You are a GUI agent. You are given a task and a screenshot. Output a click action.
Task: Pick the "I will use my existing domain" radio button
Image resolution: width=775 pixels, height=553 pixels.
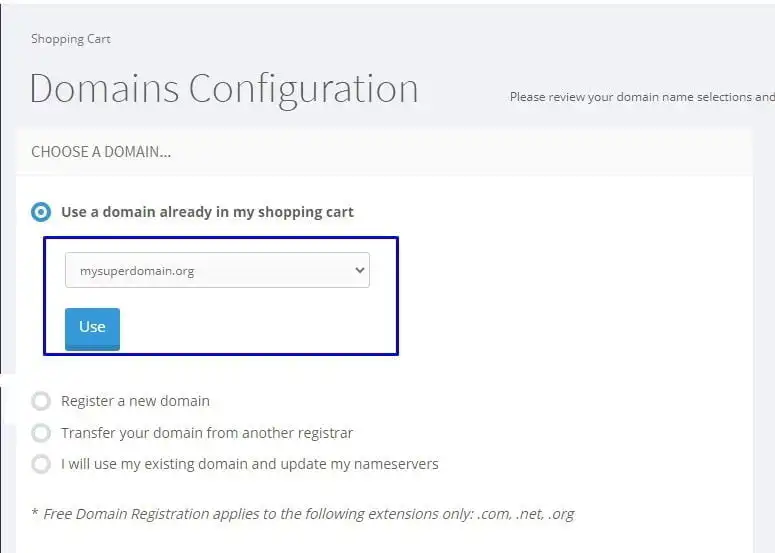click(x=41, y=464)
